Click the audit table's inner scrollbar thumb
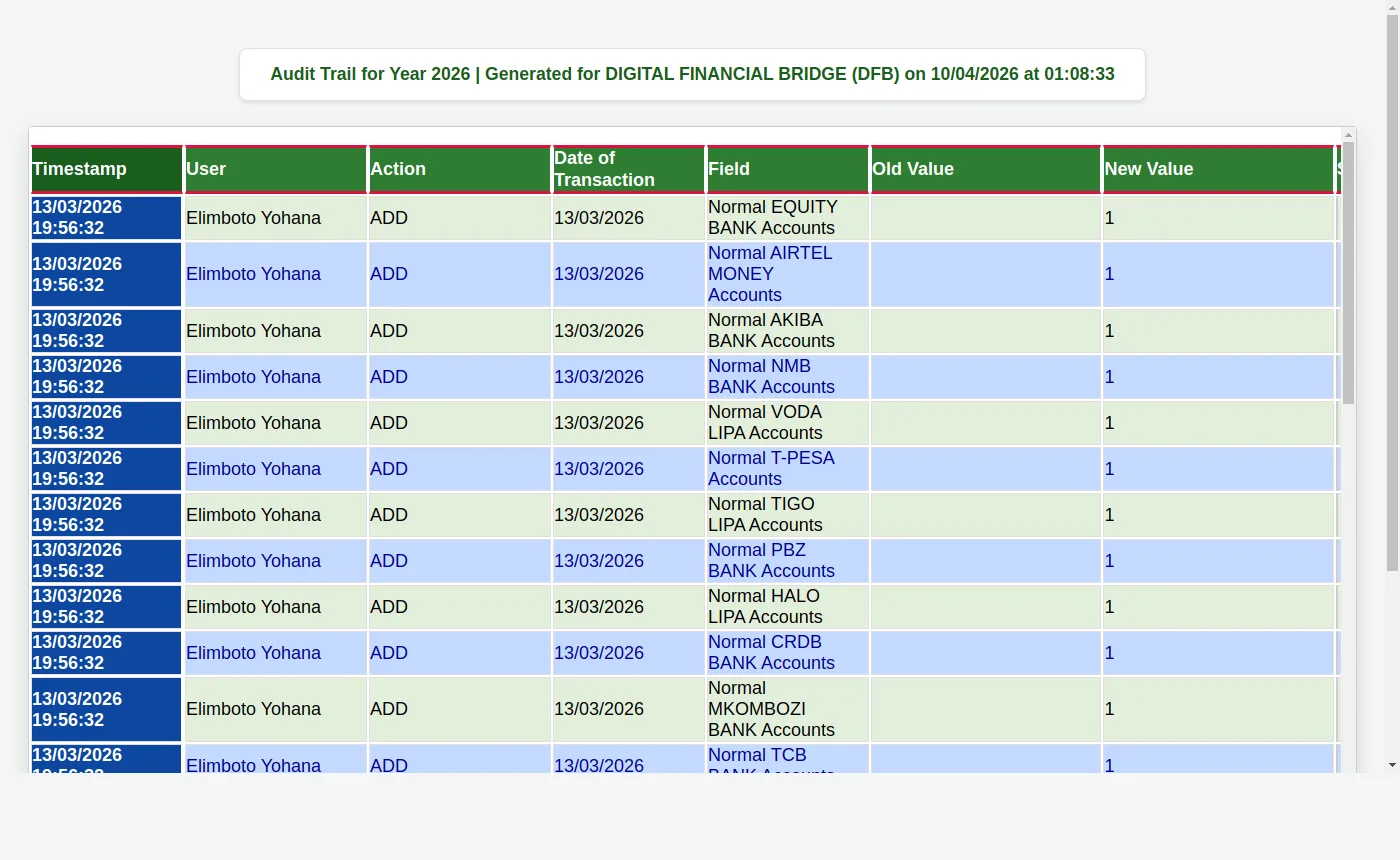Image resolution: width=1400 pixels, height=860 pixels. pos(1348,273)
